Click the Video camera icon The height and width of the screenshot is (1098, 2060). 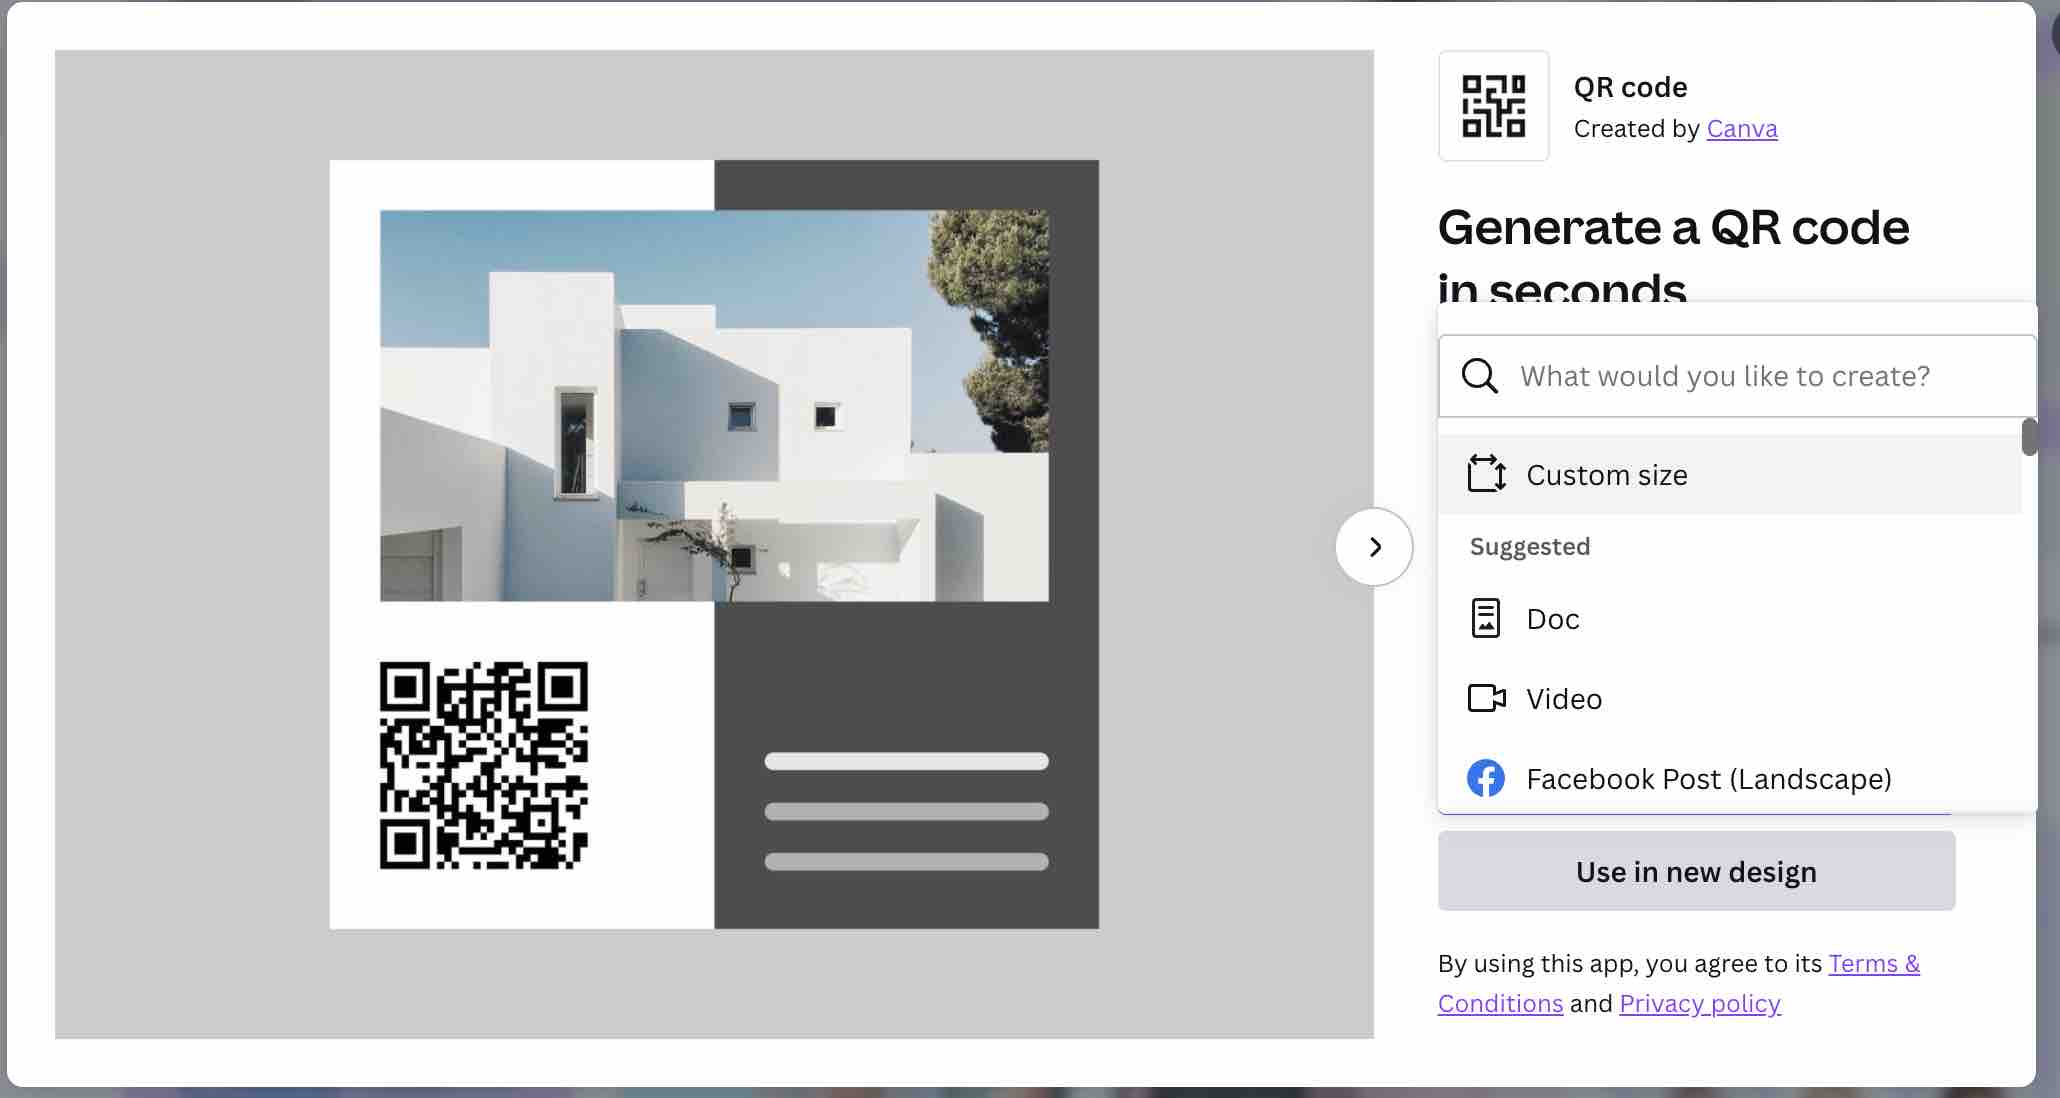click(1486, 698)
